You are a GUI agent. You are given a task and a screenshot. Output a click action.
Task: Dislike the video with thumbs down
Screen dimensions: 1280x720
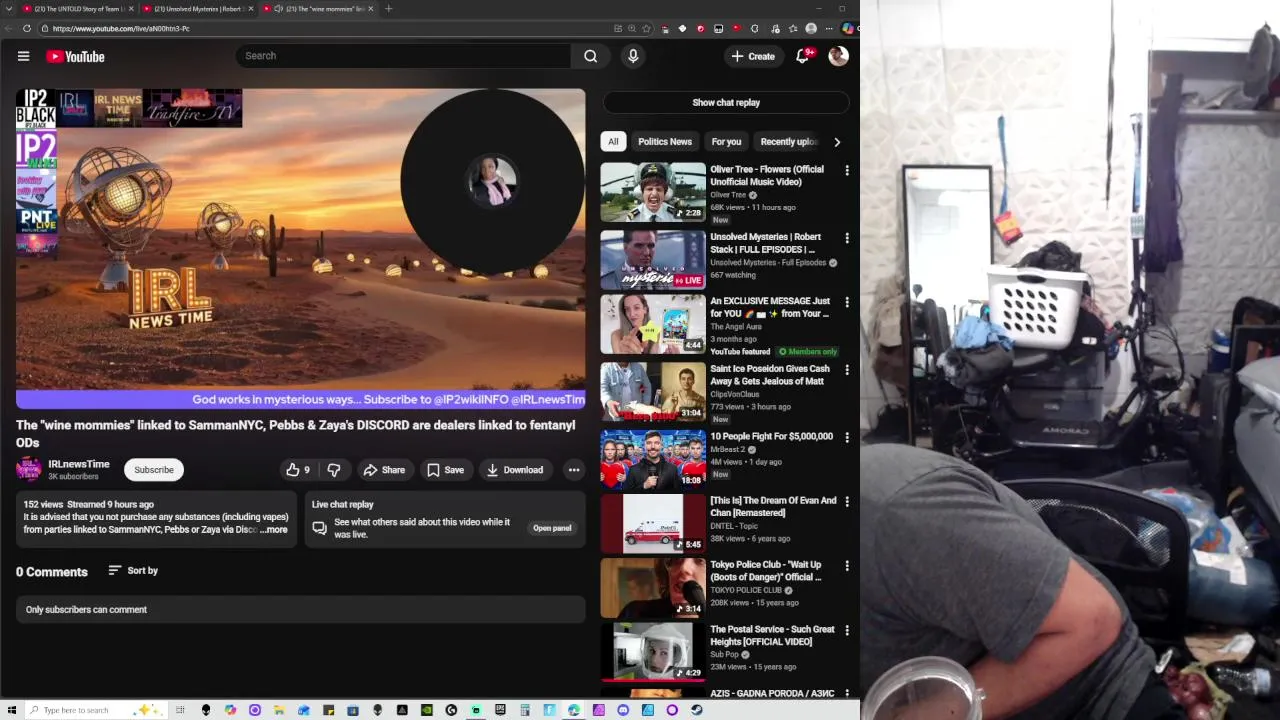(335, 470)
